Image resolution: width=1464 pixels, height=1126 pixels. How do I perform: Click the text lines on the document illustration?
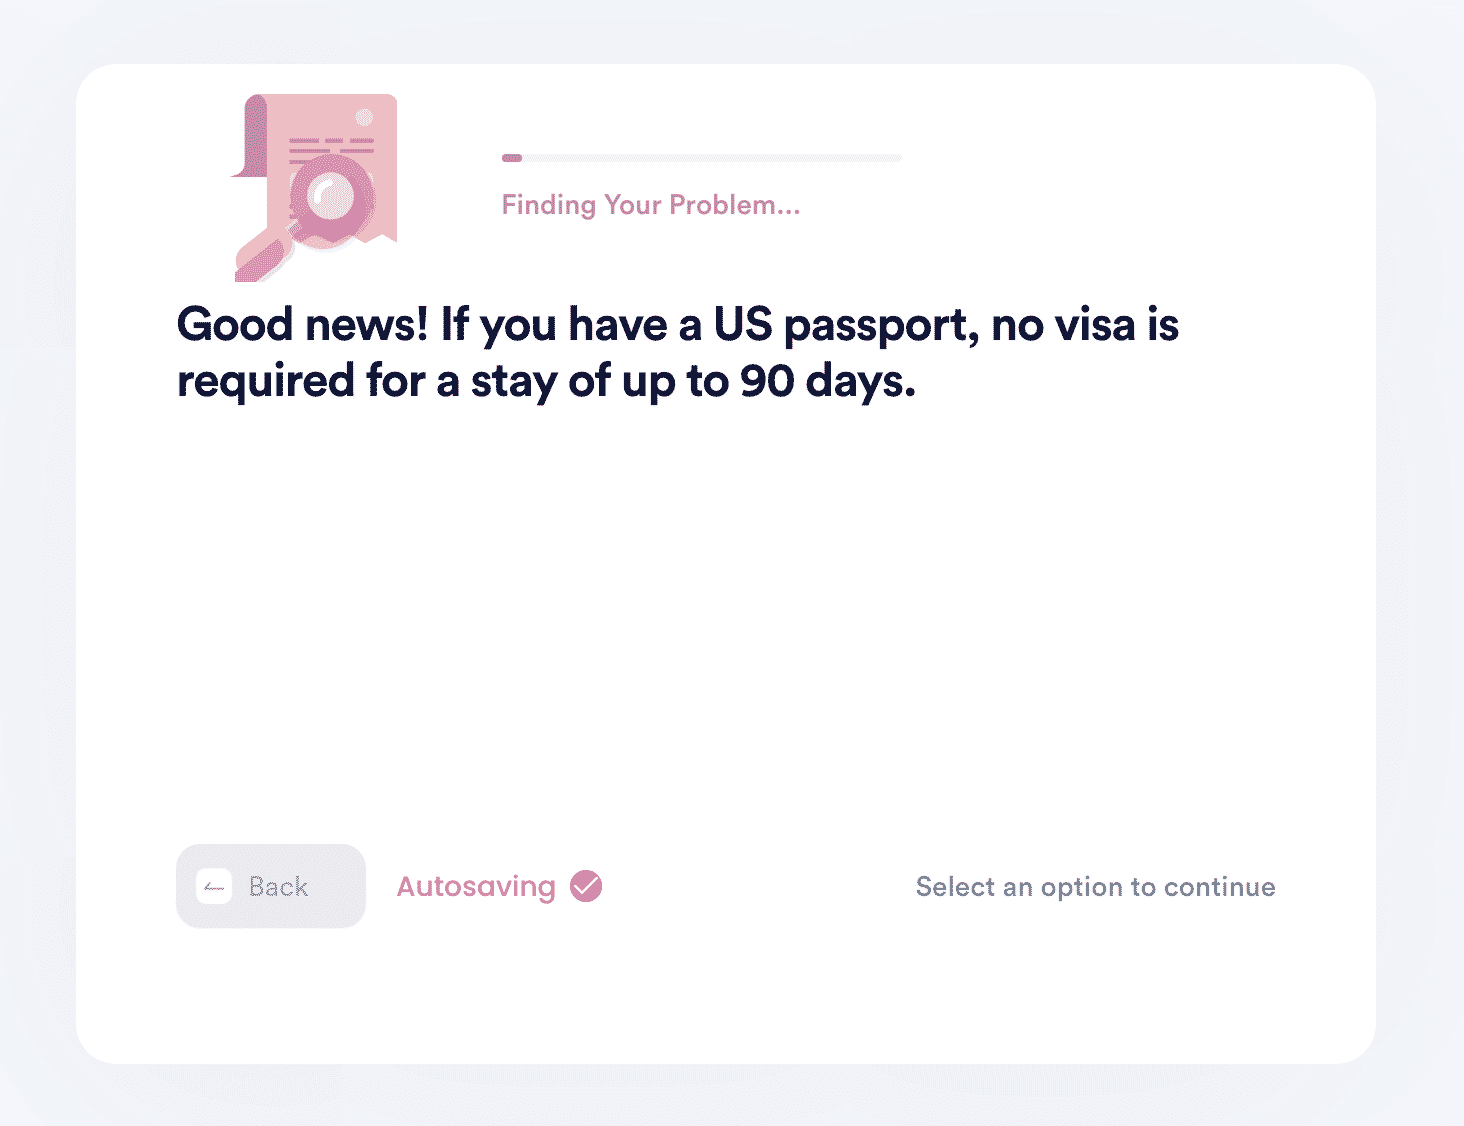(331, 149)
